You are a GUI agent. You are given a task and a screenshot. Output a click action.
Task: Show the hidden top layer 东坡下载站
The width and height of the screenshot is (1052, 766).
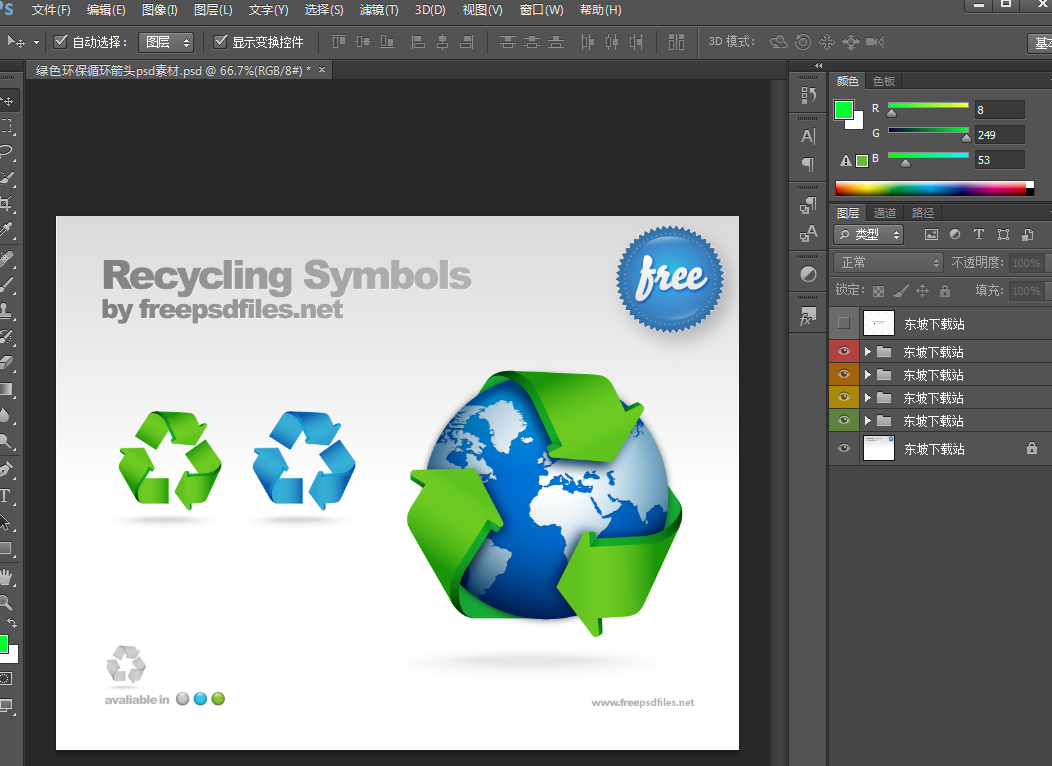coord(843,323)
